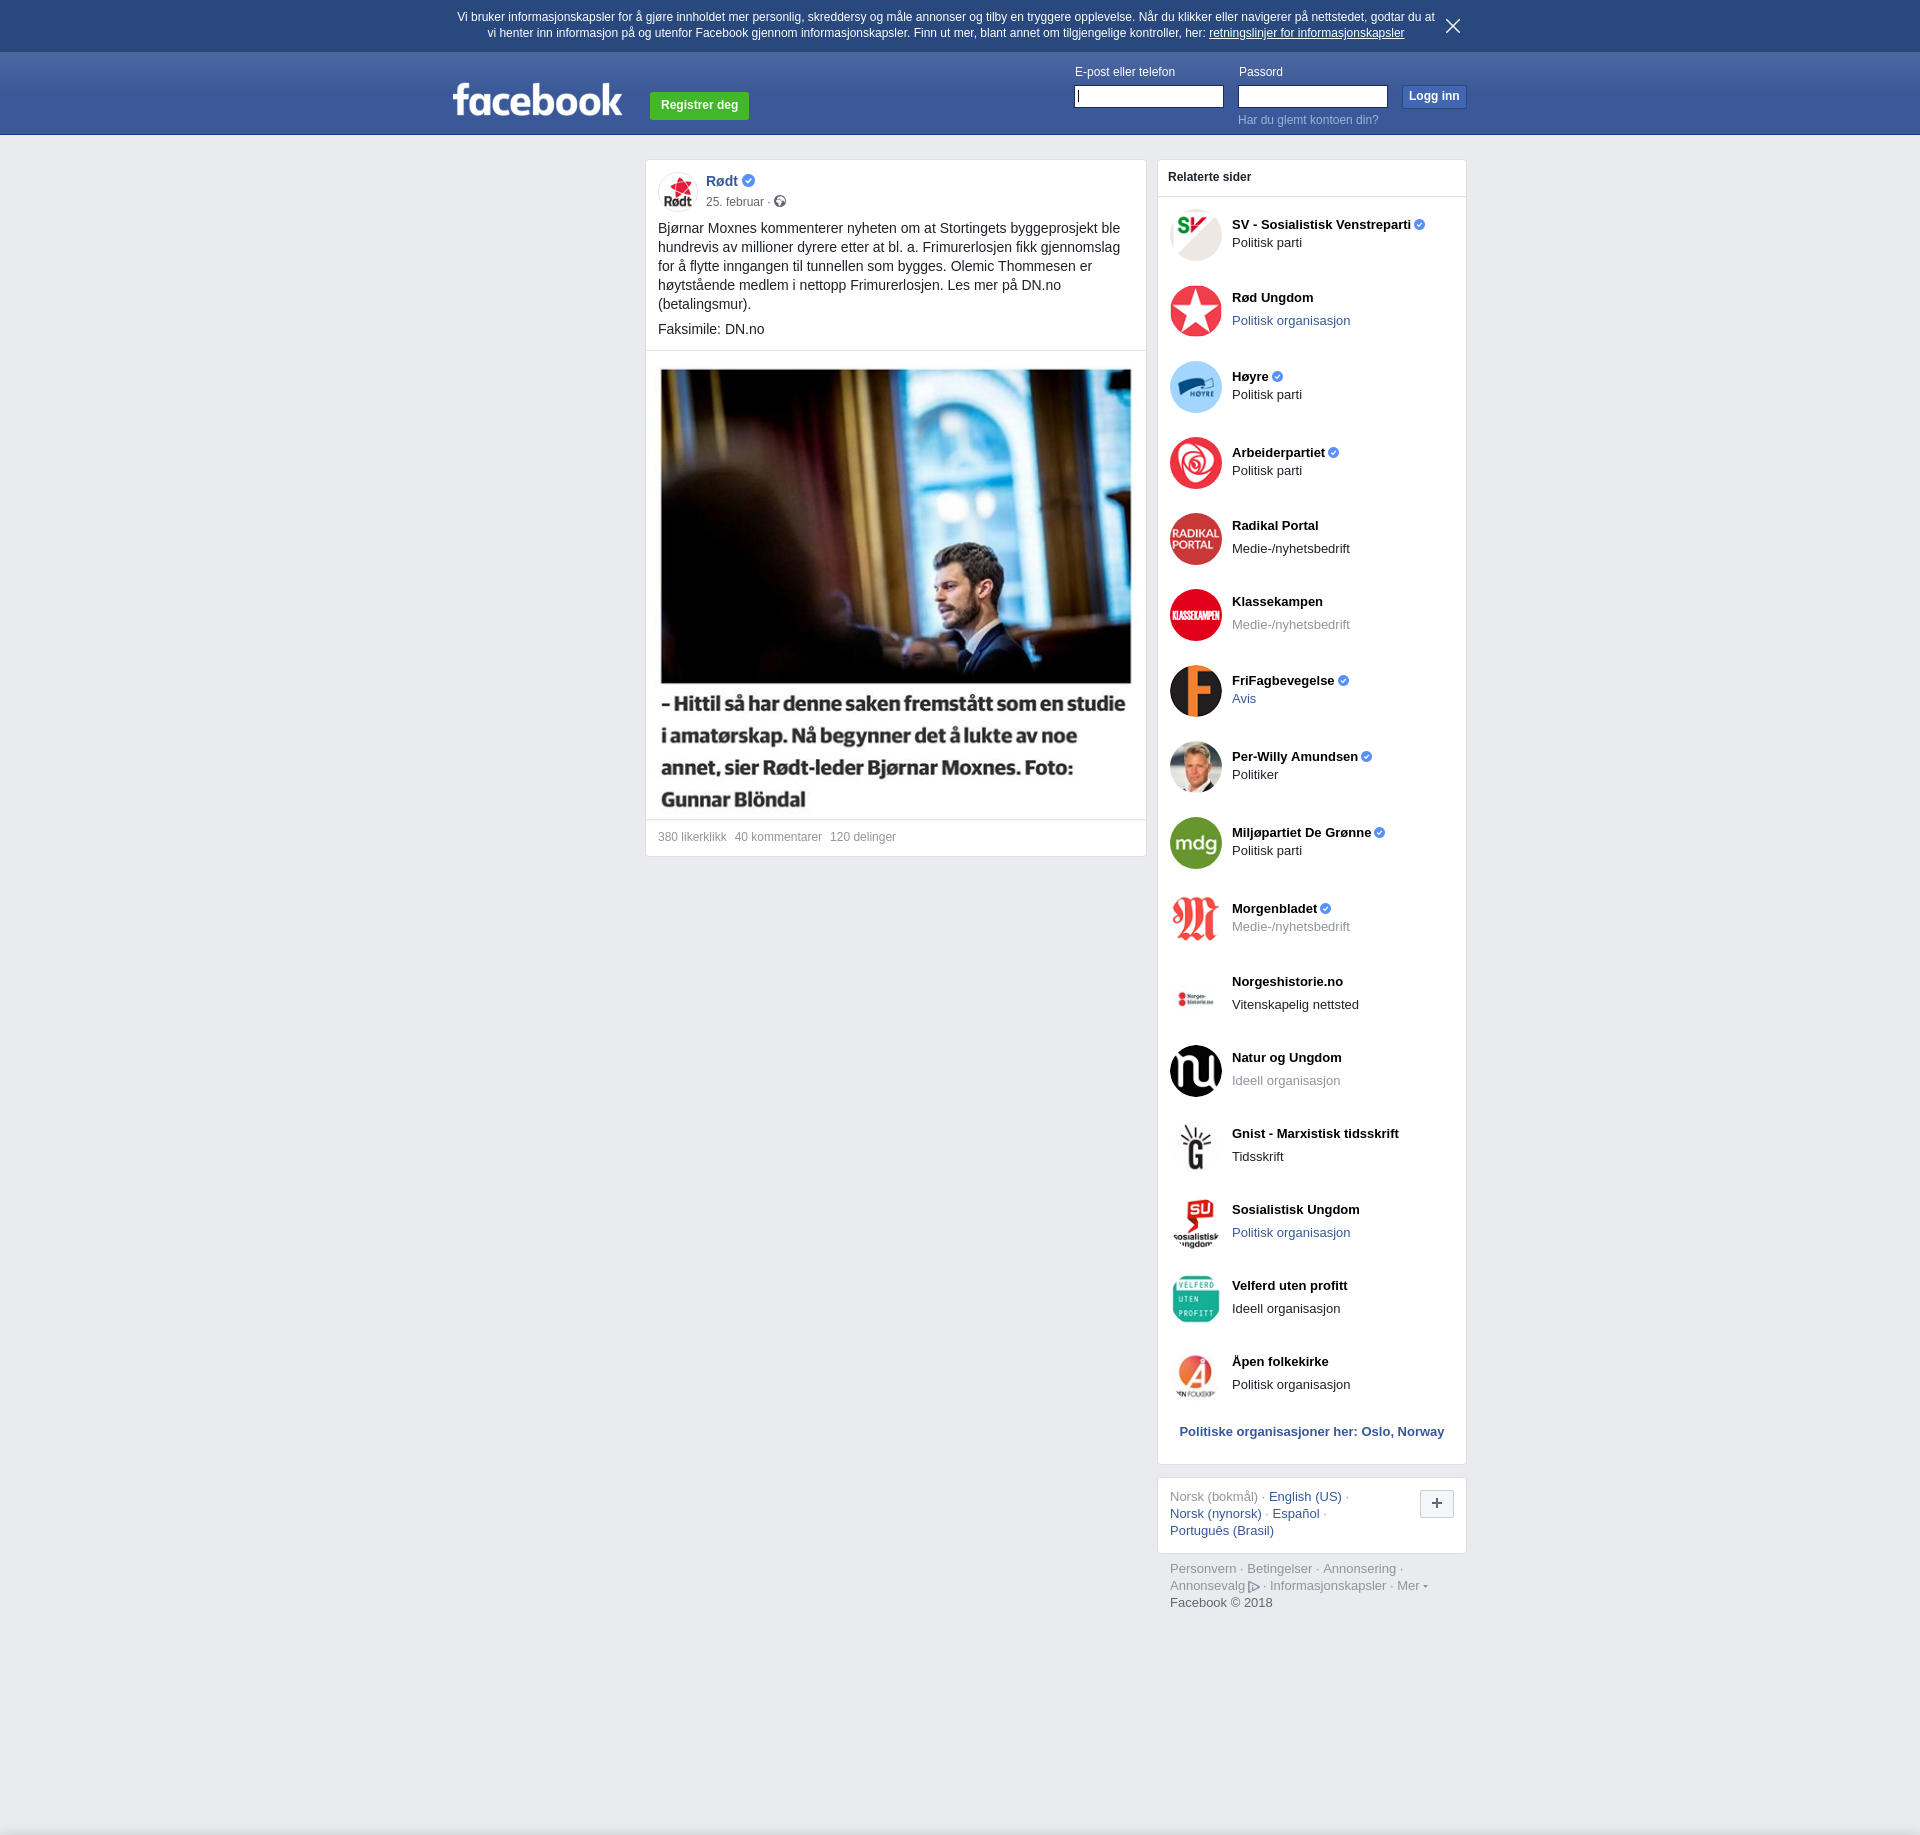Click the Radikal Portal logo

click(x=1196, y=539)
